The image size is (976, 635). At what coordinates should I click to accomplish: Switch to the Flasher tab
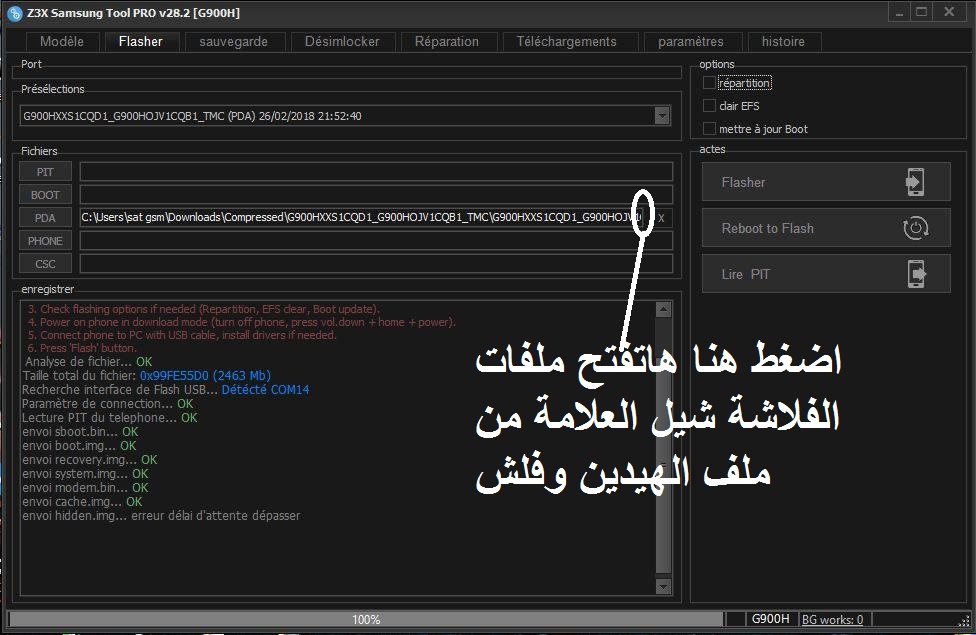pyautogui.click(x=141, y=42)
